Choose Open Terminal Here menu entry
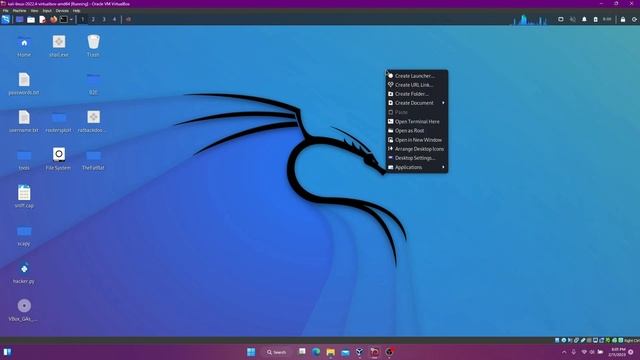640x360 pixels. click(x=417, y=122)
